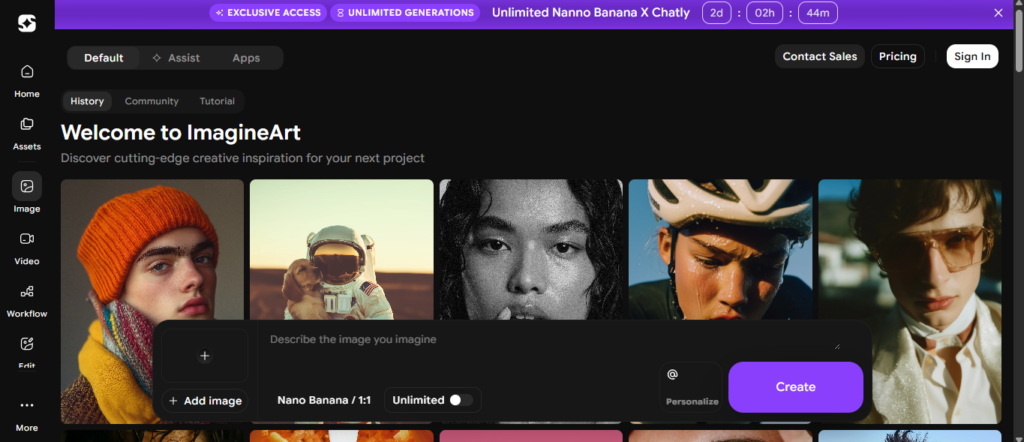This screenshot has height=442, width=1024.
Task: Select the Tutorial tab
Action: tap(217, 101)
